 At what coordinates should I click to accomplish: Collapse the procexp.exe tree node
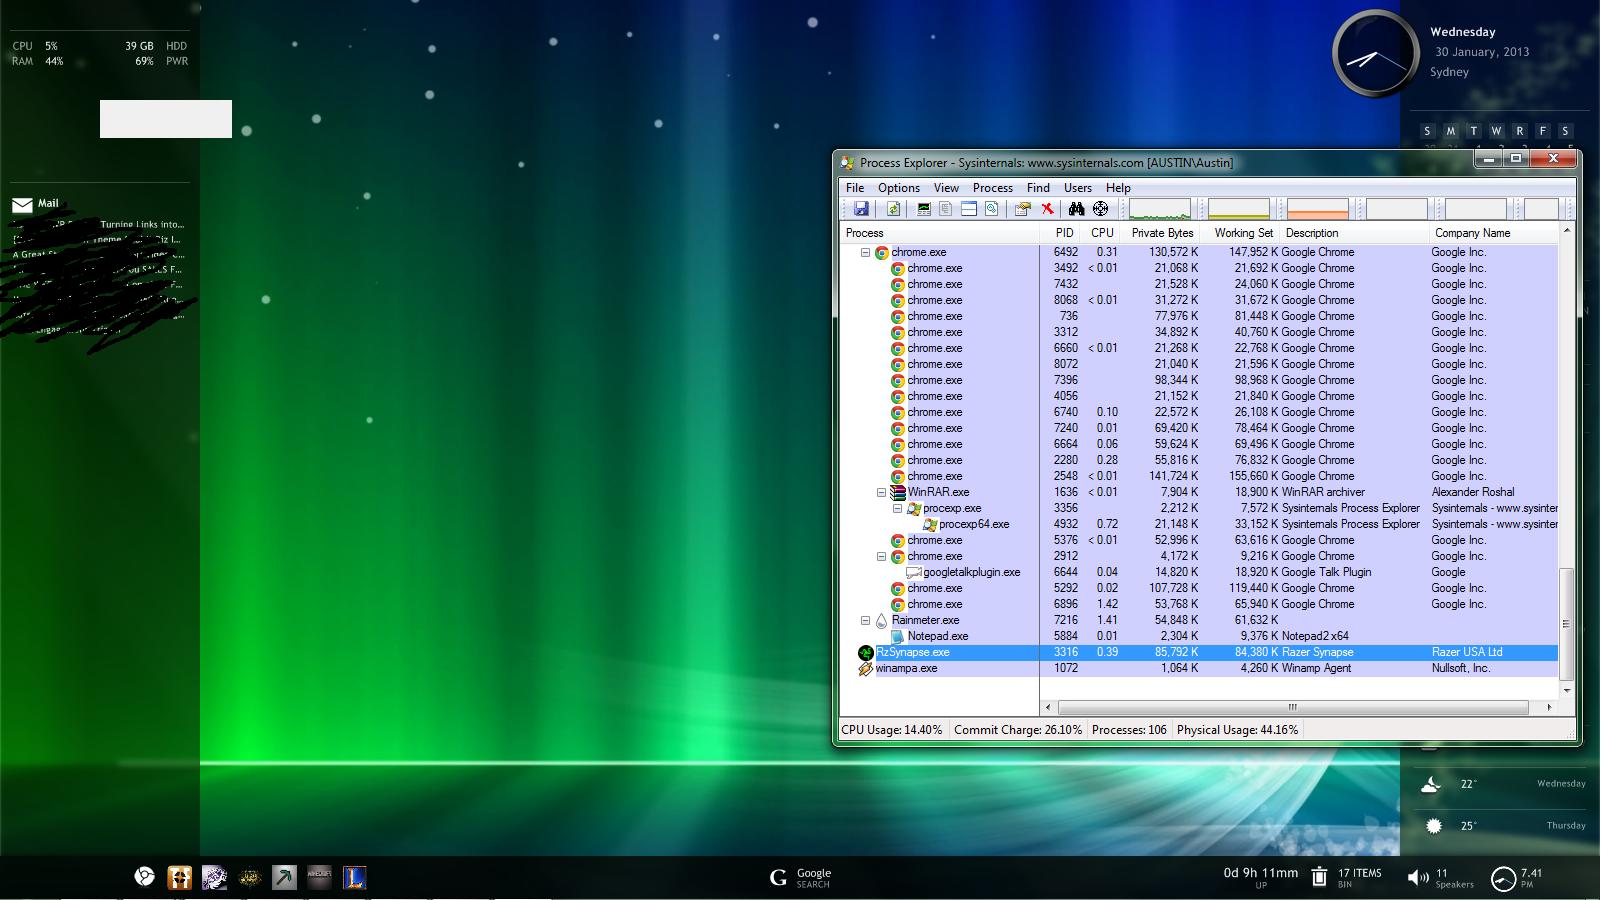coord(897,508)
